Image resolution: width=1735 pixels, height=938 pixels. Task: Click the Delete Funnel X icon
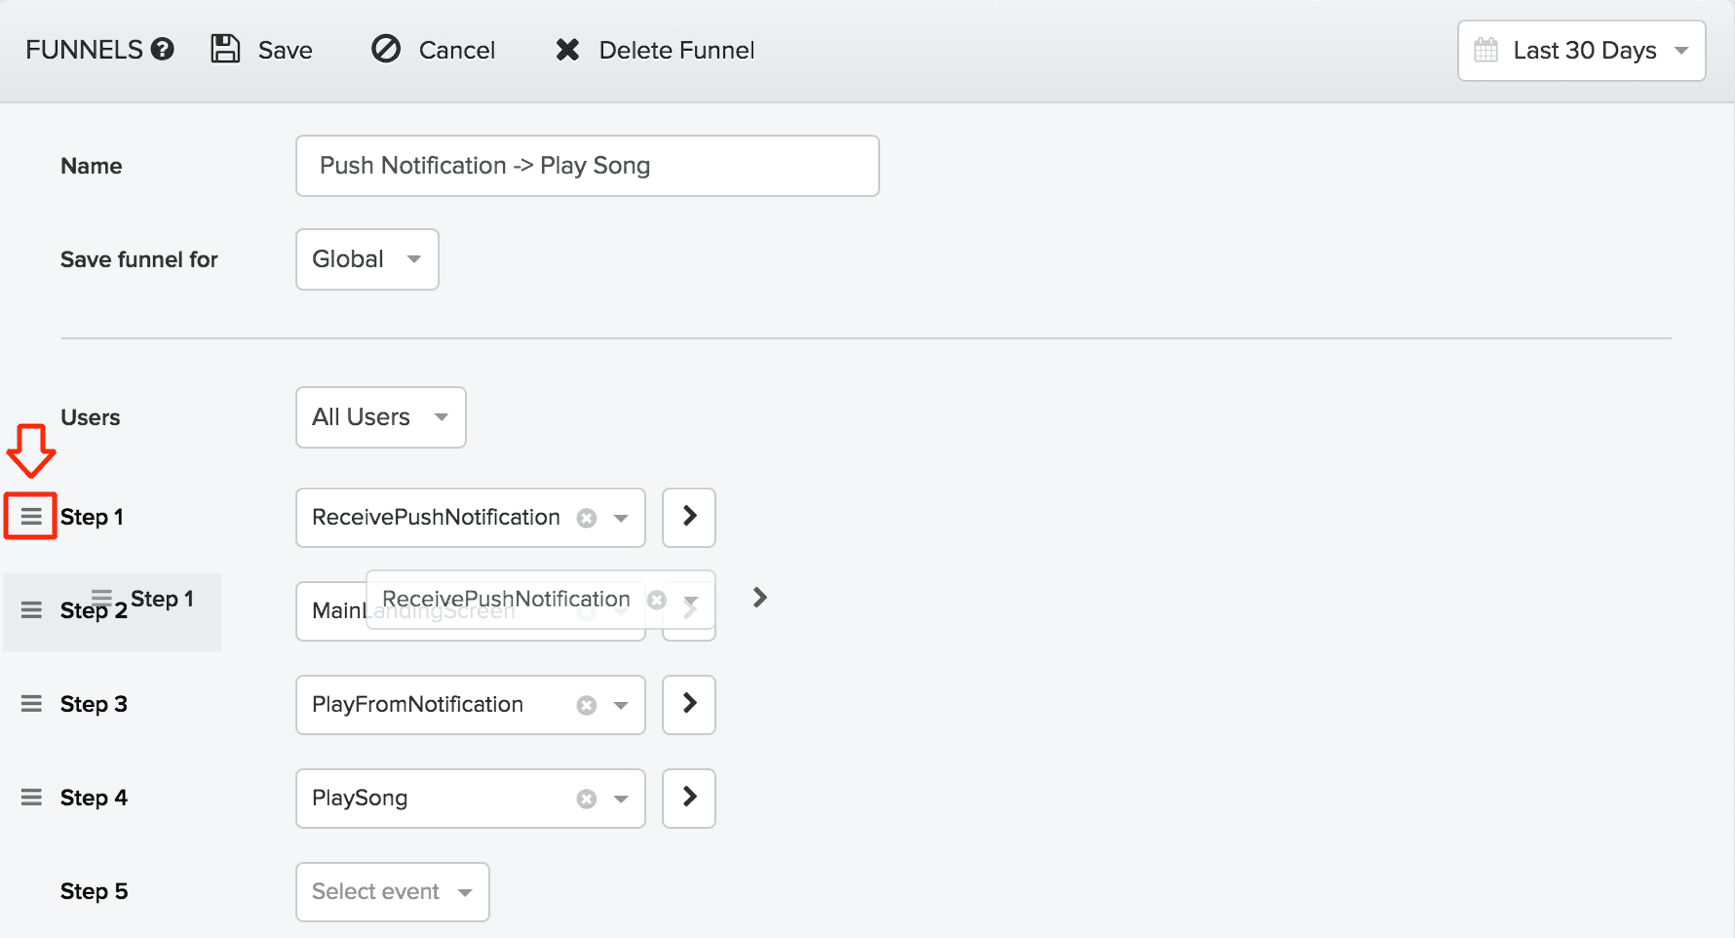pos(568,49)
